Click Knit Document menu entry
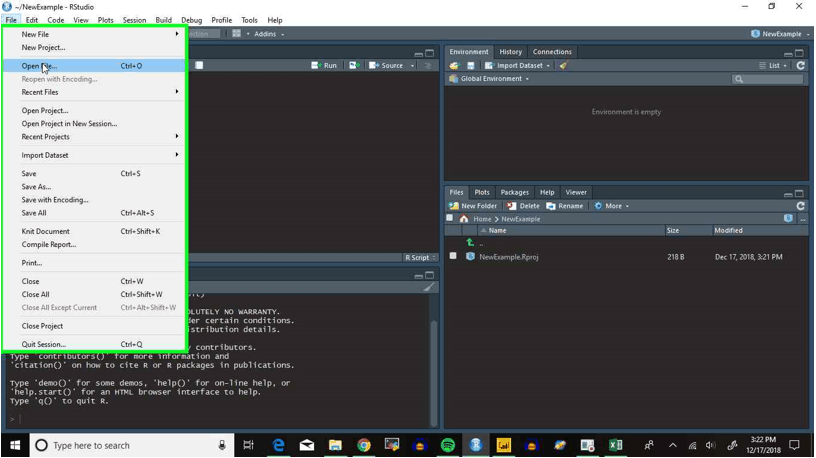 [x=94, y=231]
